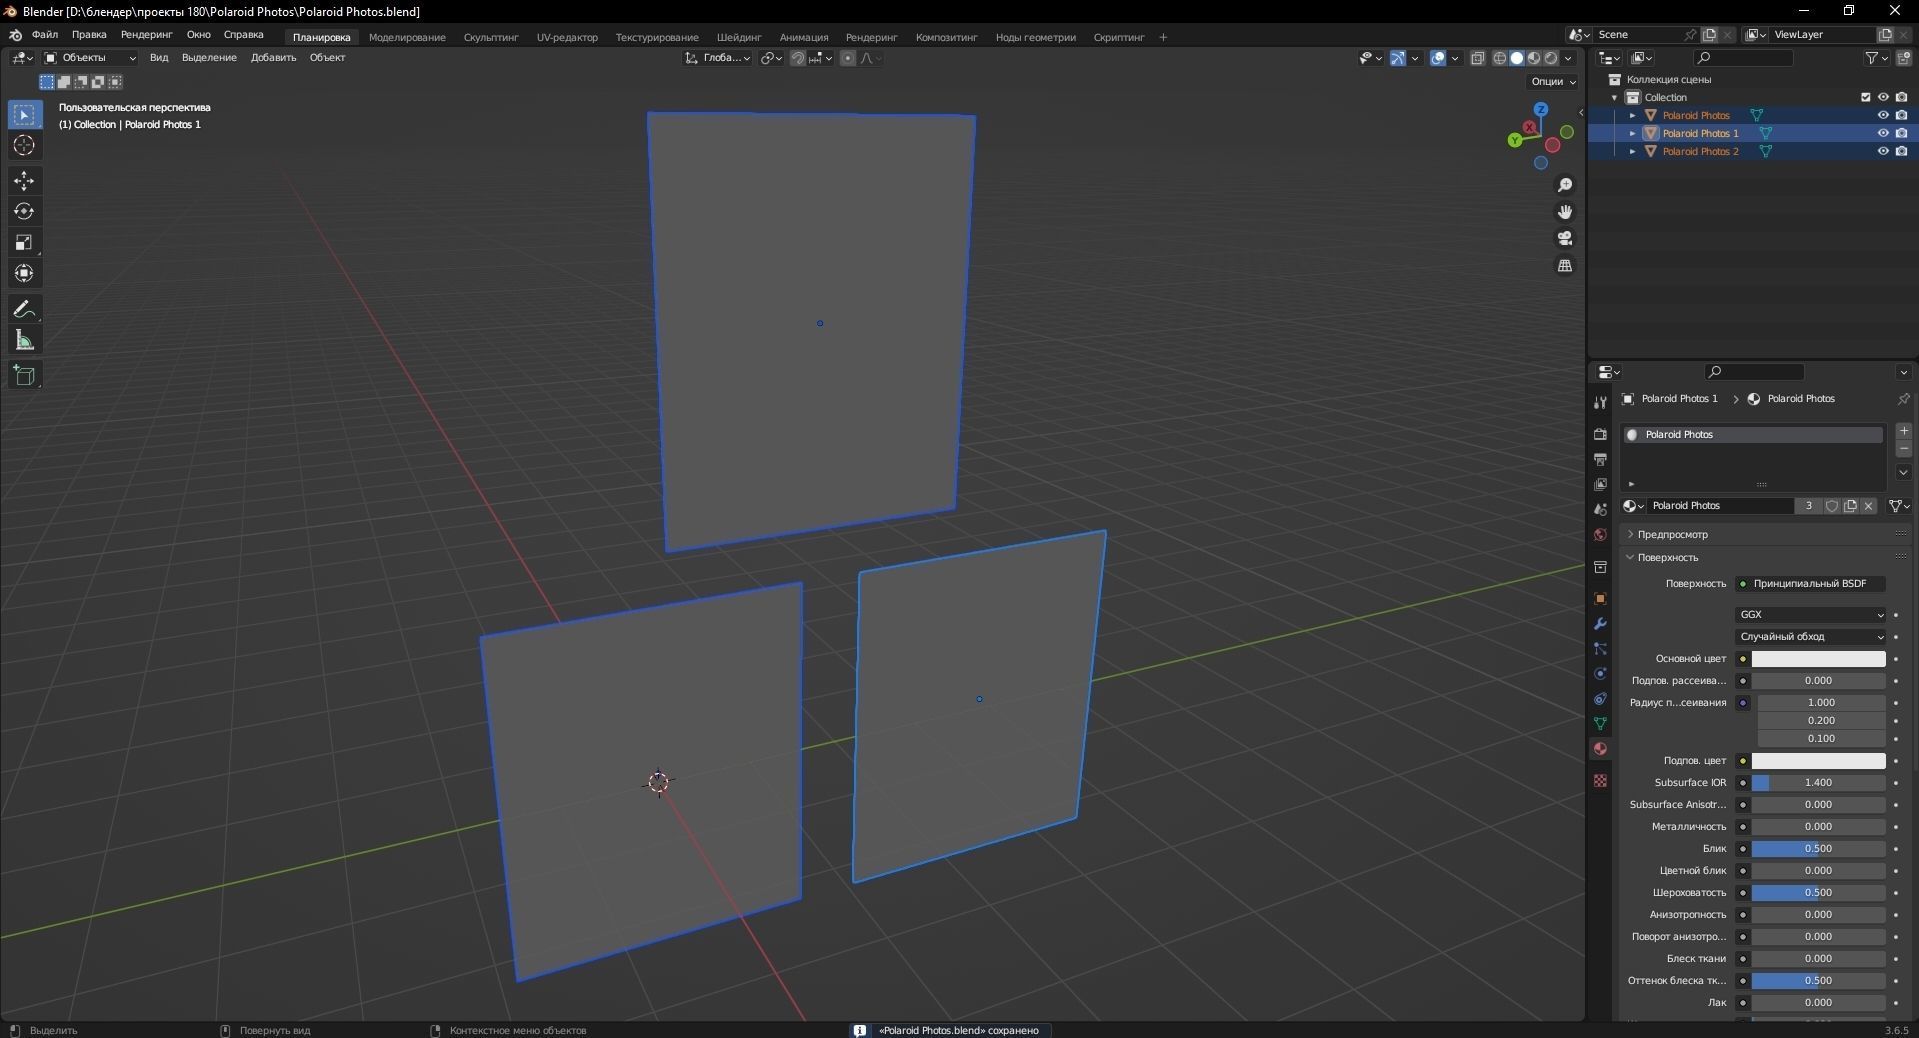The height and width of the screenshot is (1038, 1919).
Task: Activate the Scale tool
Action: click(x=24, y=243)
